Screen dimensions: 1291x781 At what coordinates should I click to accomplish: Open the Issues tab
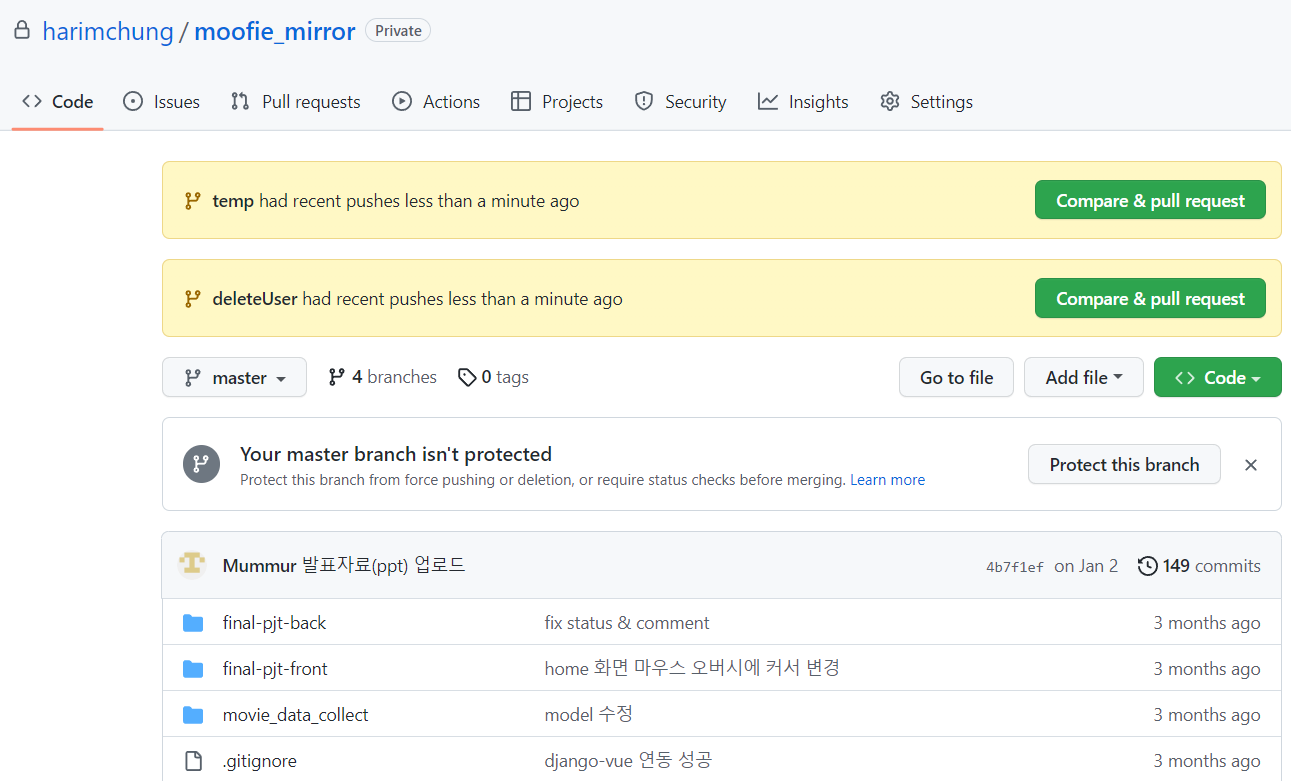pyautogui.click(x=161, y=102)
